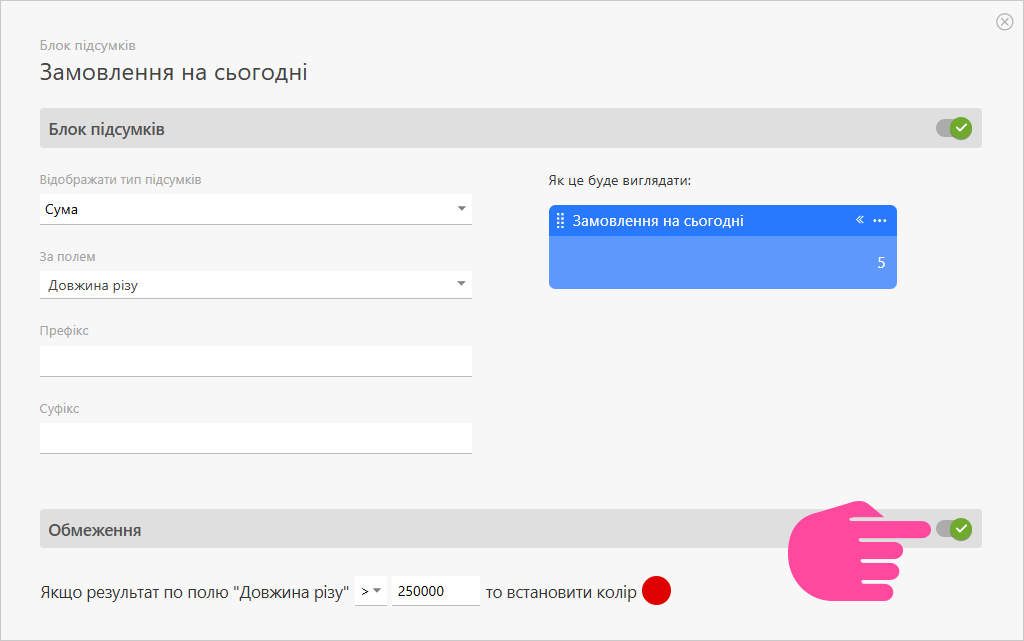Click the large dialog title heading

click(174, 72)
